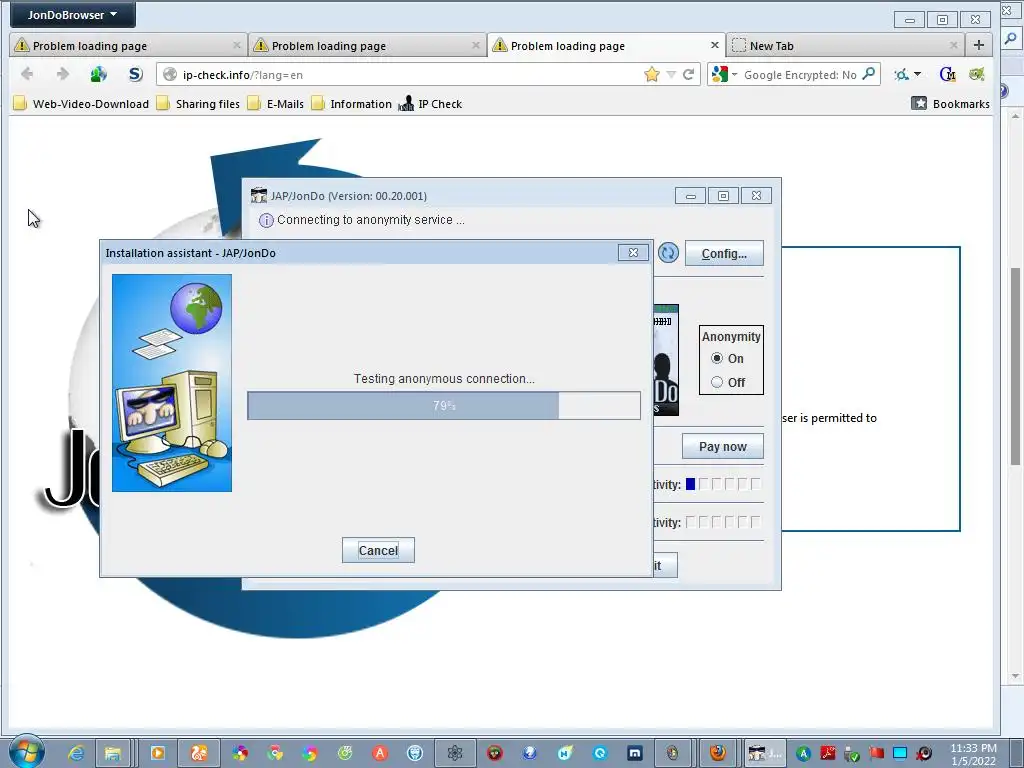
Task: Open the atom icon app in taskbar
Action: click(x=455, y=753)
